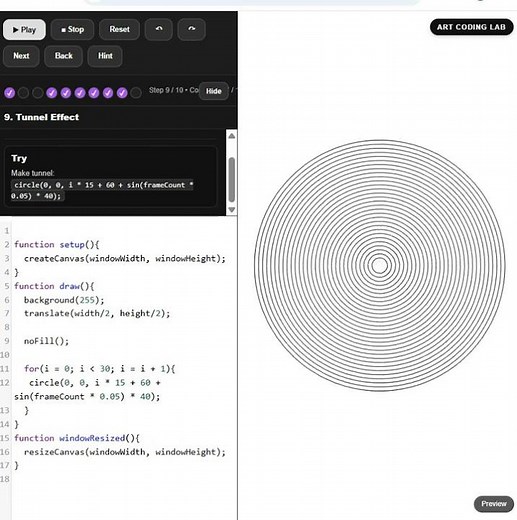Click the circle code snippet in Try box
The height and width of the screenshot is (520, 517).
tap(102, 190)
